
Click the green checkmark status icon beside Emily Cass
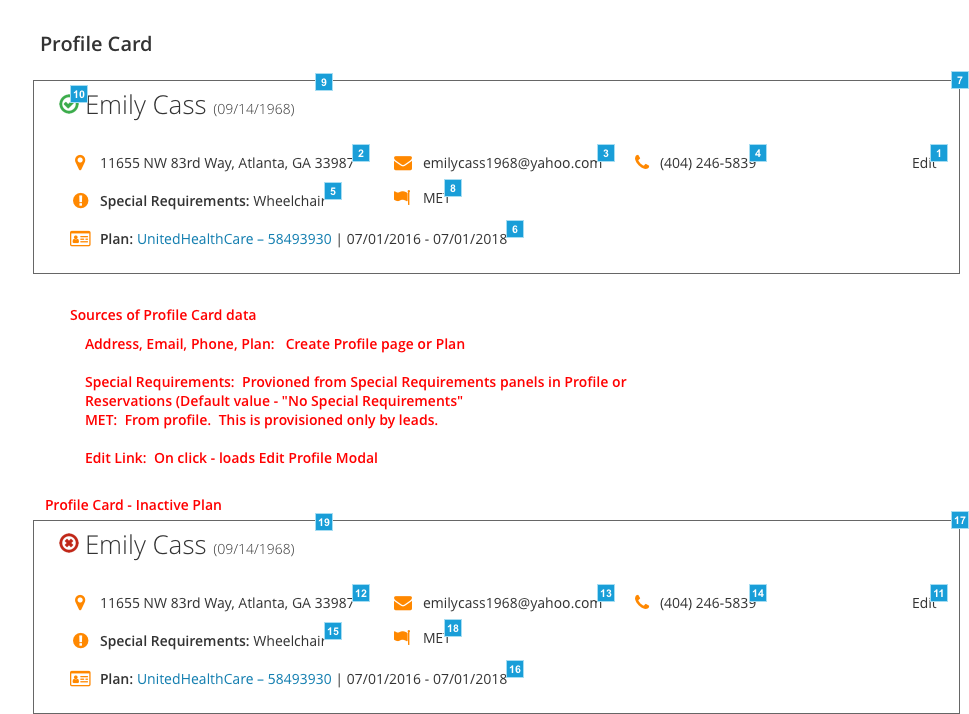pyautogui.click(x=69, y=104)
